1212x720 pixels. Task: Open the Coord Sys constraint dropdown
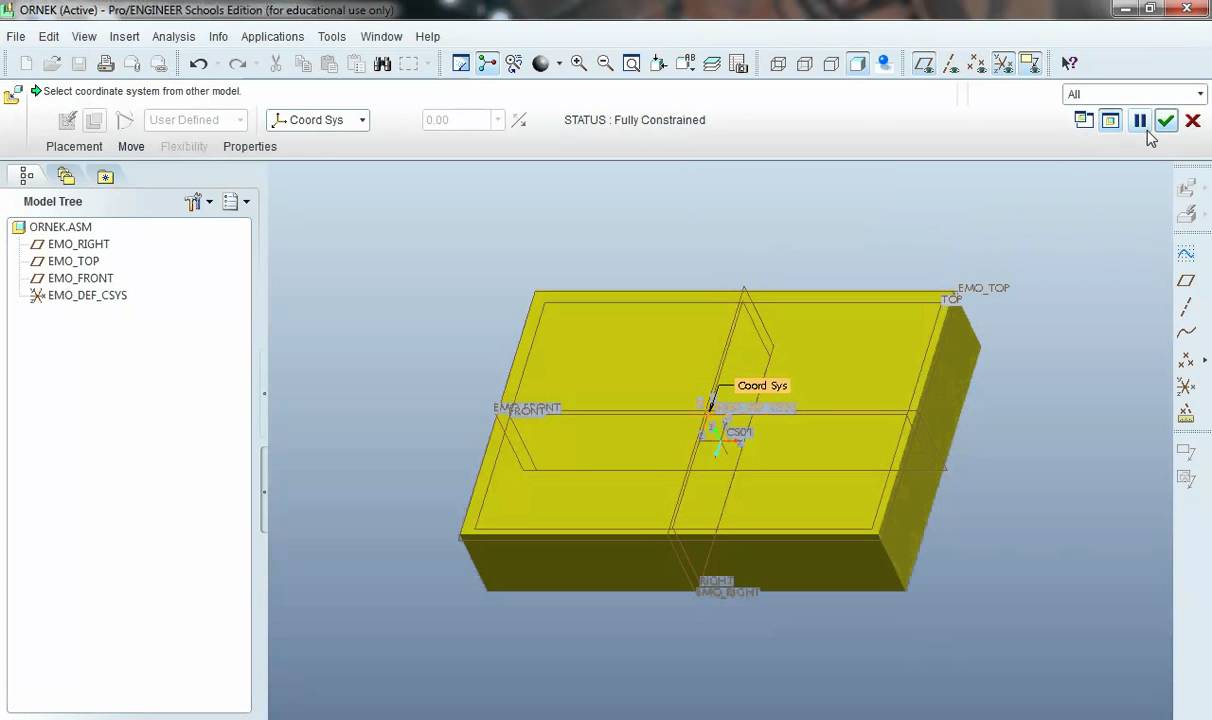point(362,120)
